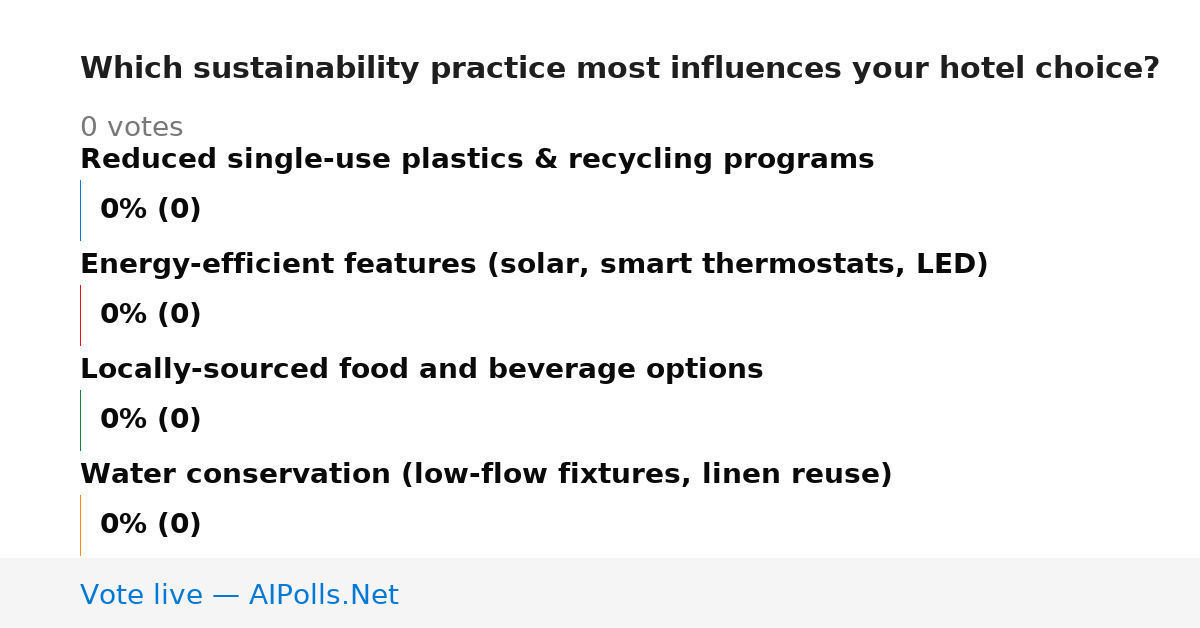The width and height of the screenshot is (1200, 628).
Task: Select Reduced single-use plastics & recycling programs option
Action: click(477, 160)
